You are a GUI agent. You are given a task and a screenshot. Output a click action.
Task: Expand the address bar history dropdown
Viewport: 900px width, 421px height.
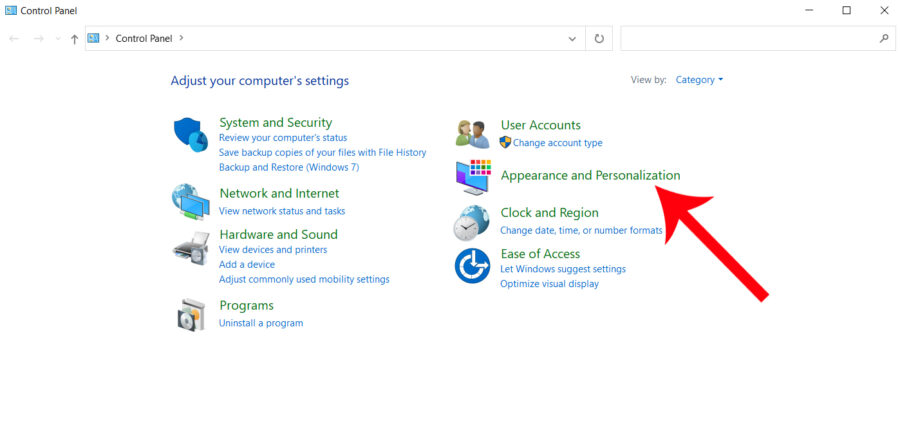(x=572, y=38)
